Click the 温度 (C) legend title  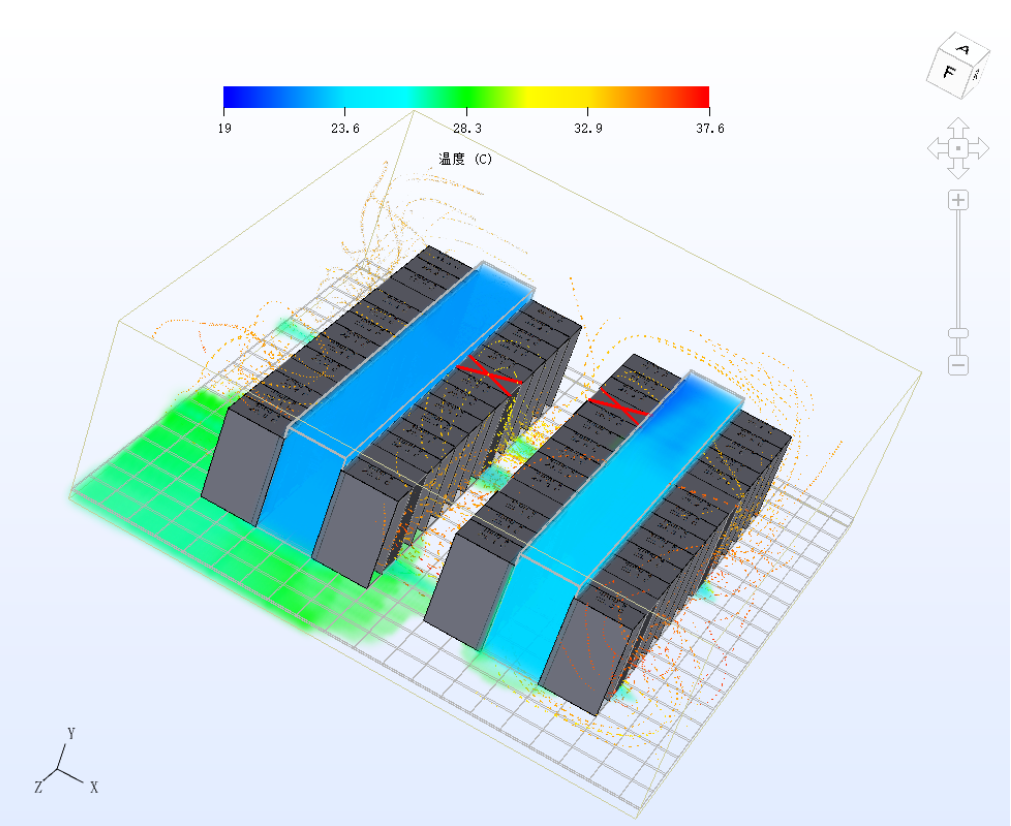tap(466, 159)
